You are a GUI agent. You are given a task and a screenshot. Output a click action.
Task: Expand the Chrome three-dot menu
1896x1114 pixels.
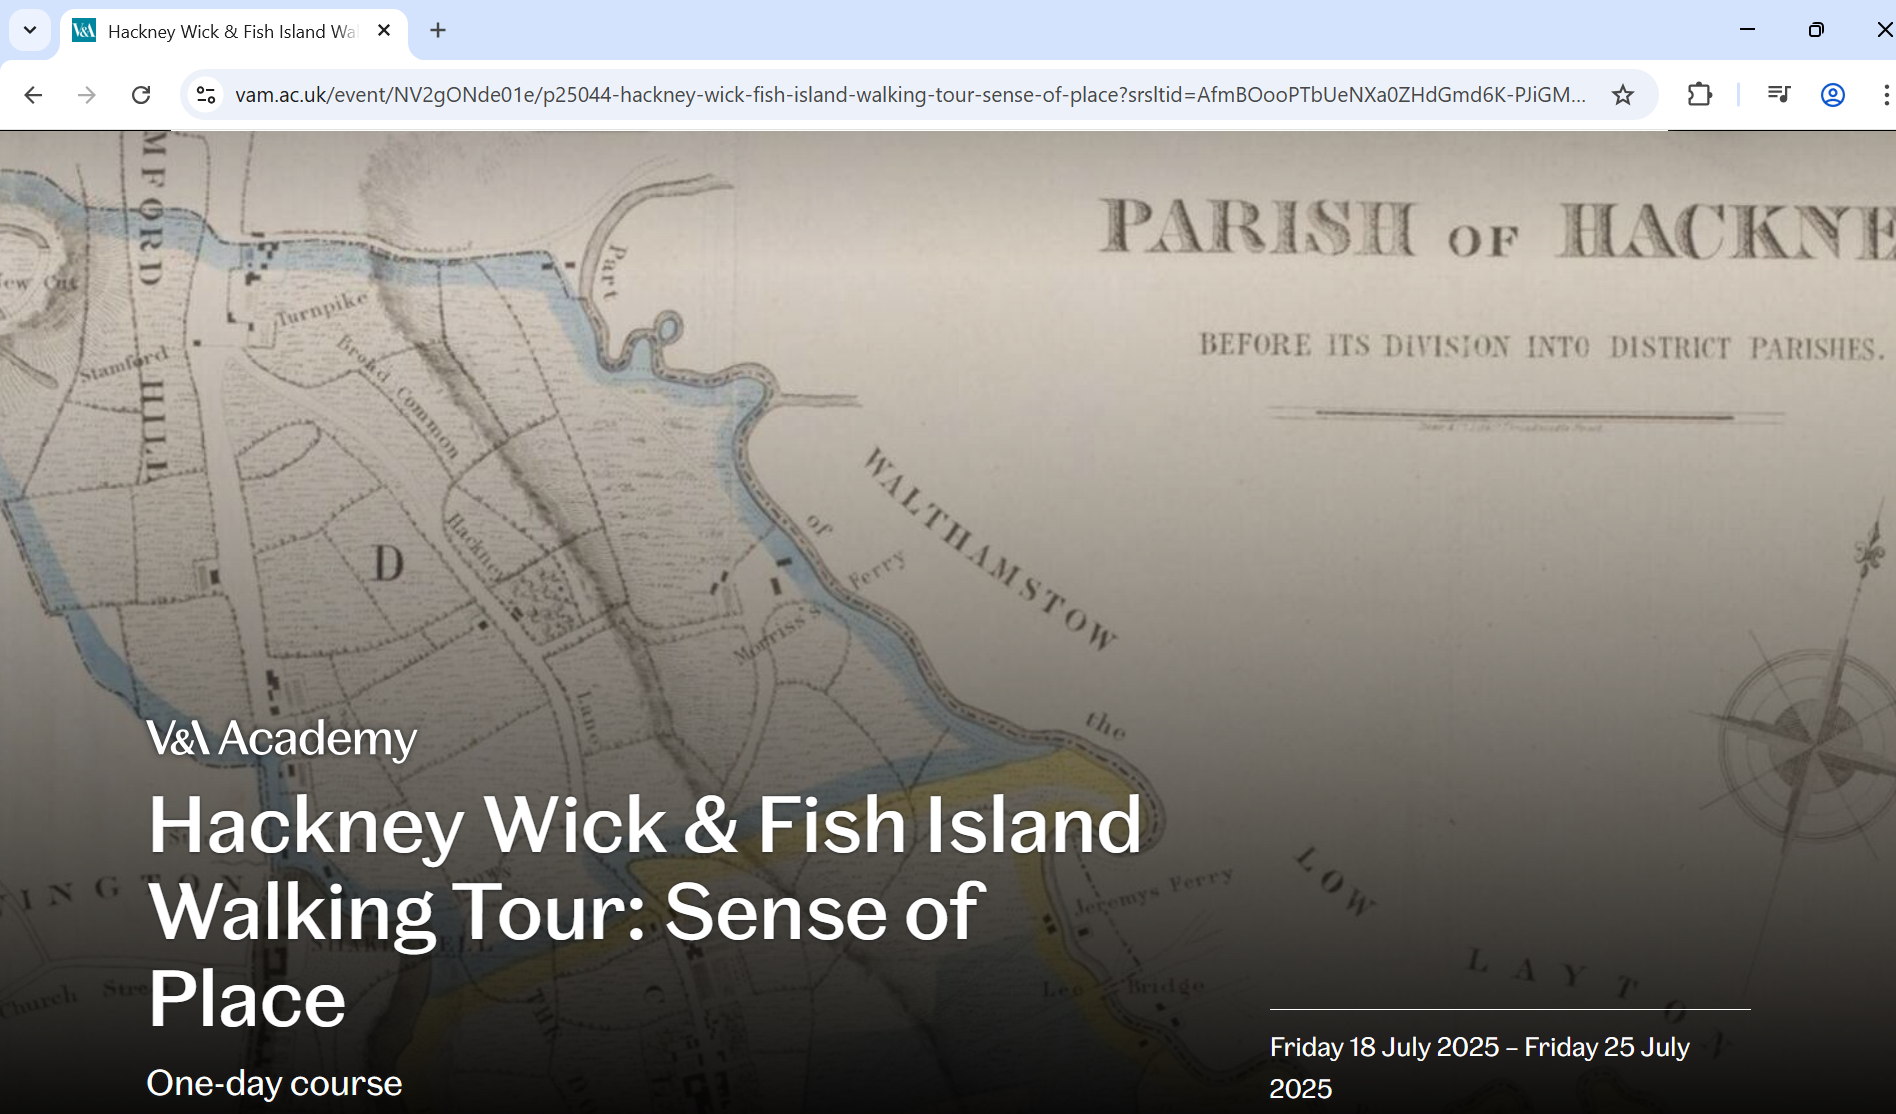tap(1885, 95)
